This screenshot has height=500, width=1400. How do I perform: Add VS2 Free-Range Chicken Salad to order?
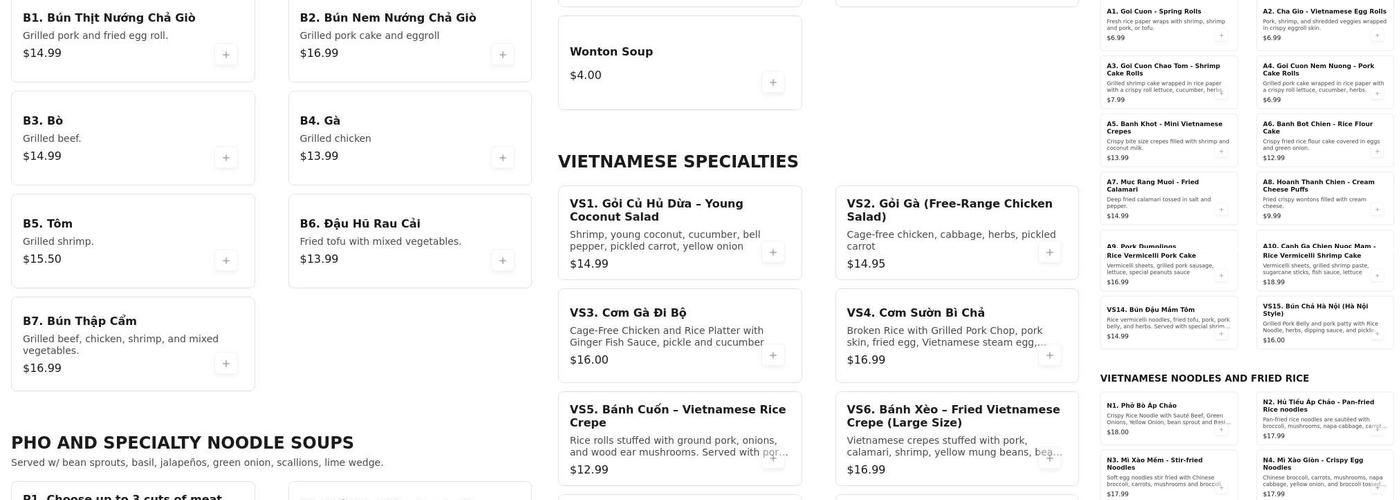tap(1050, 252)
